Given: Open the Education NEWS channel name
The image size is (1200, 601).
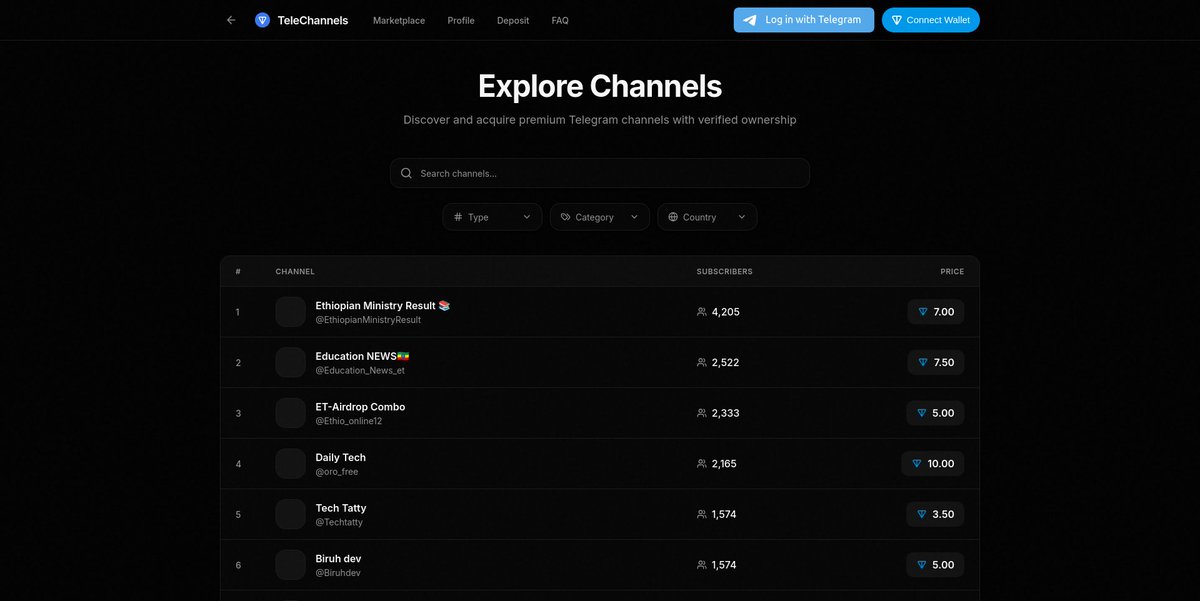Looking at the screenshot, I should tap(363, 356).
